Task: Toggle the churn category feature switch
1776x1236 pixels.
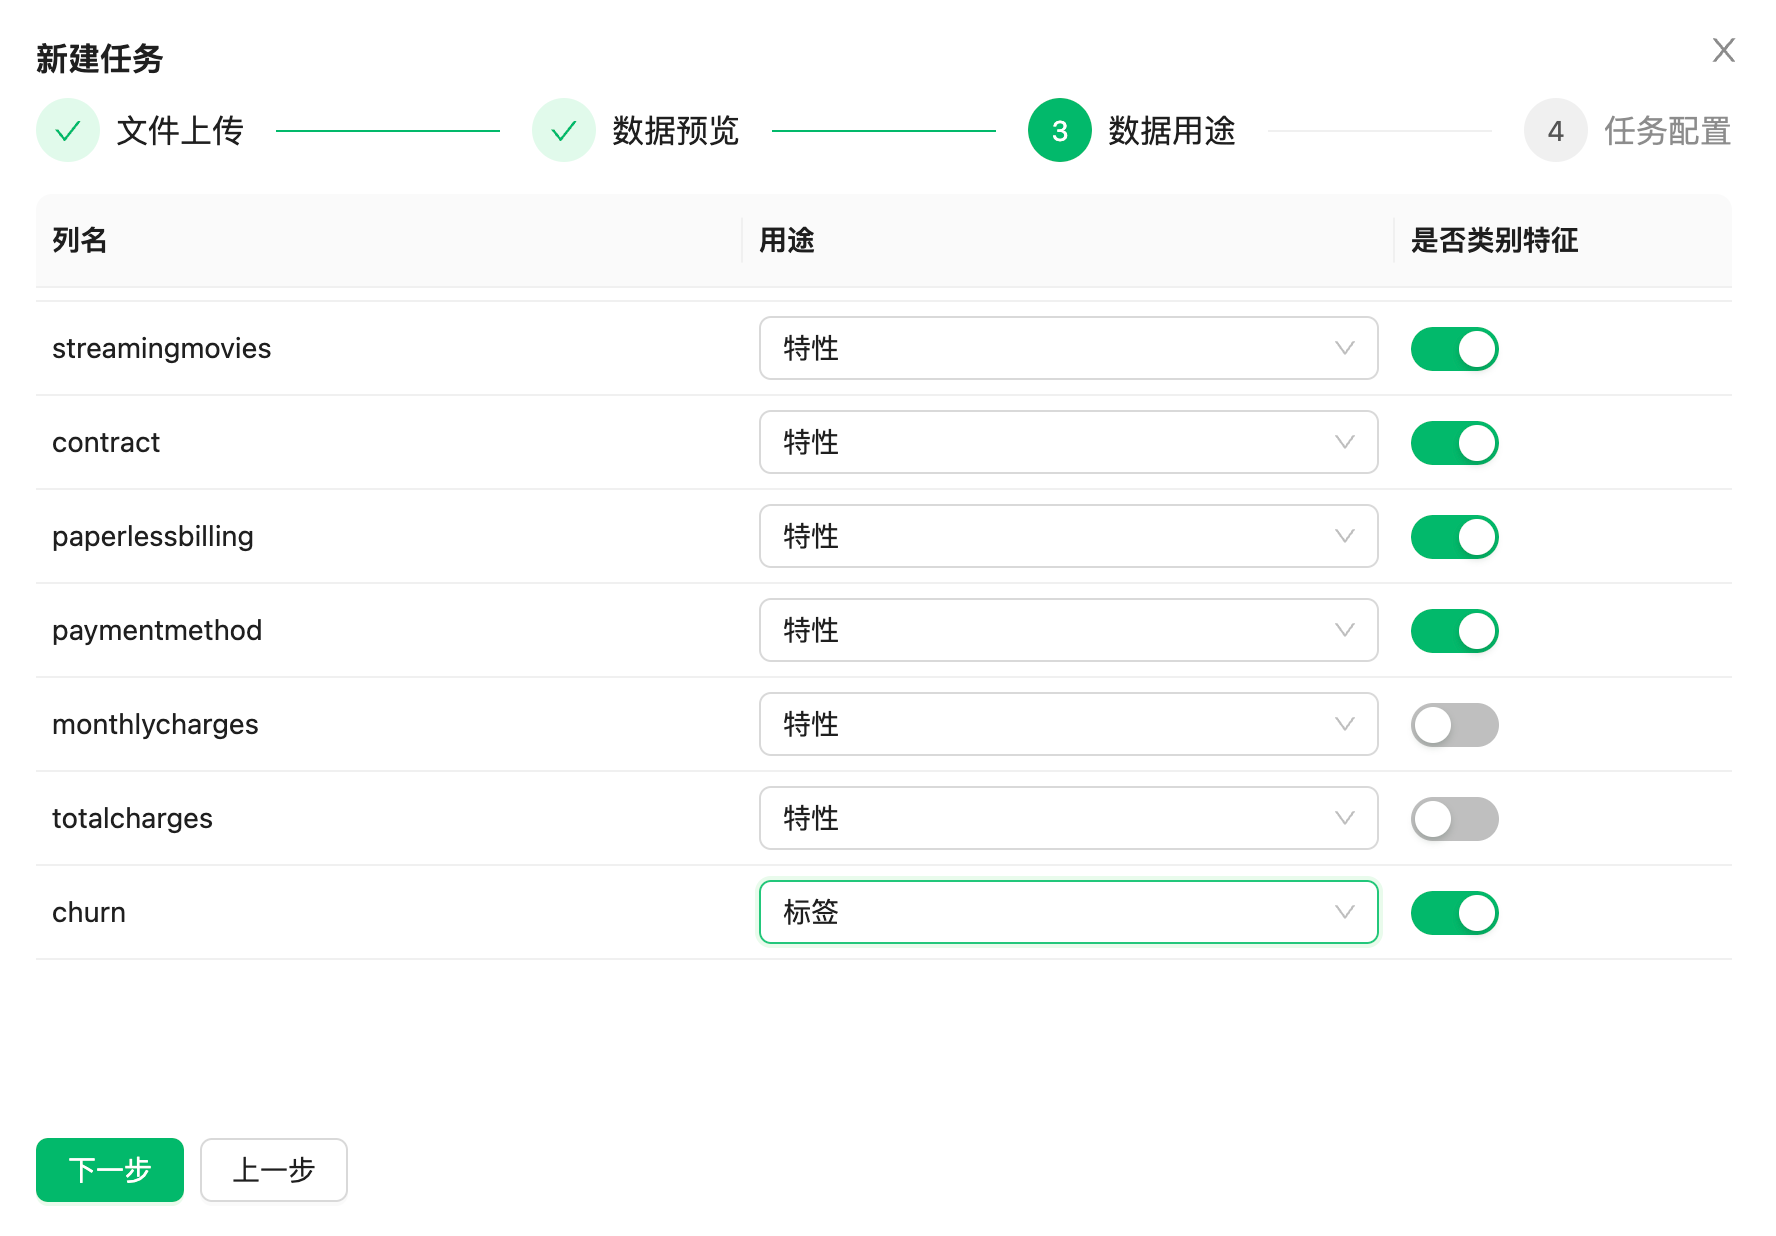Action: (x=1454, y=913)
